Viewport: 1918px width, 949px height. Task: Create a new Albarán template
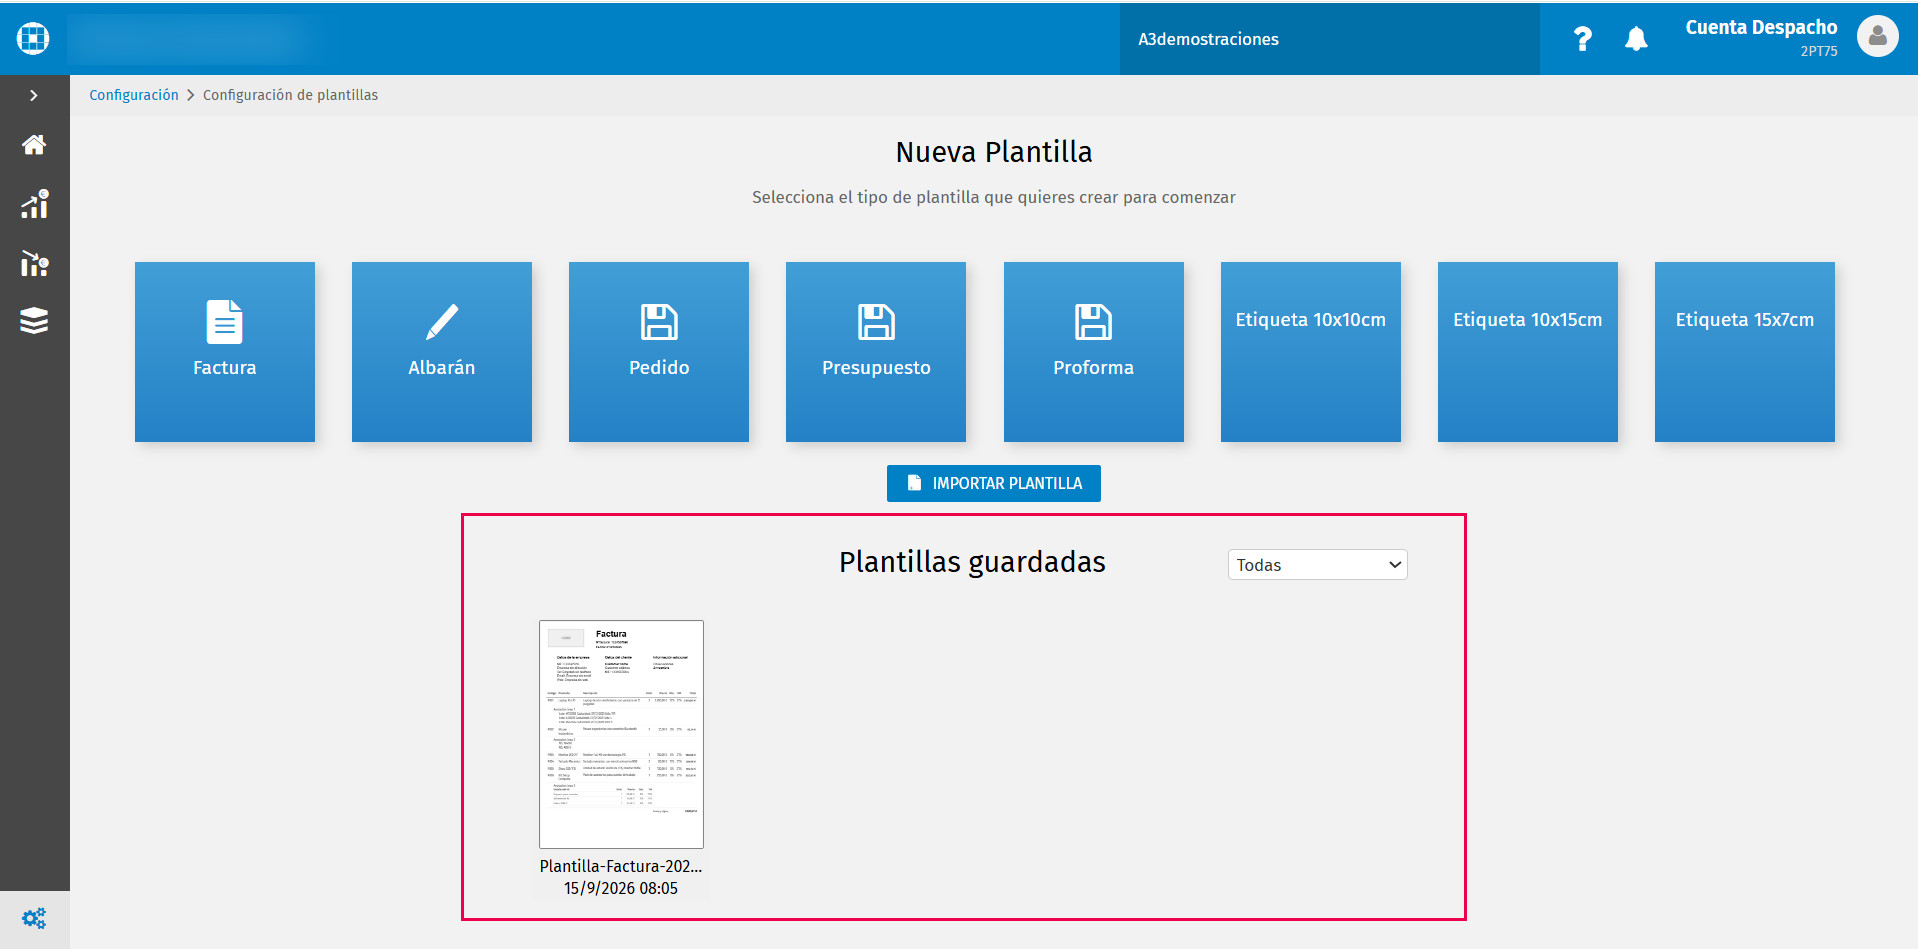[x=442, y=352]
